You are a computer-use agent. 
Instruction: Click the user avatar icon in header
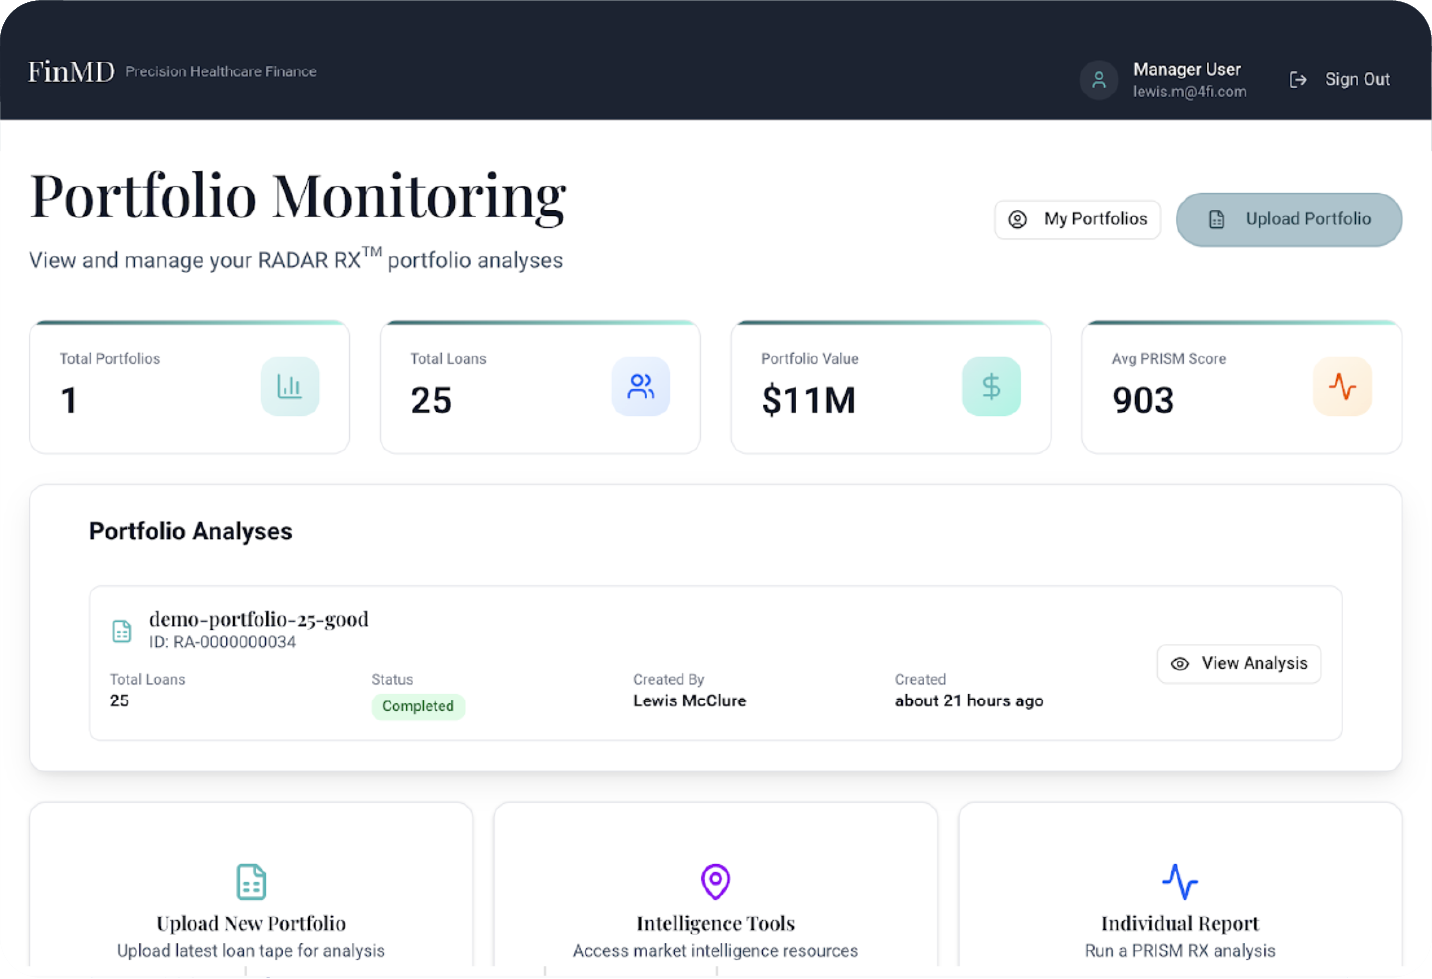1099,80
